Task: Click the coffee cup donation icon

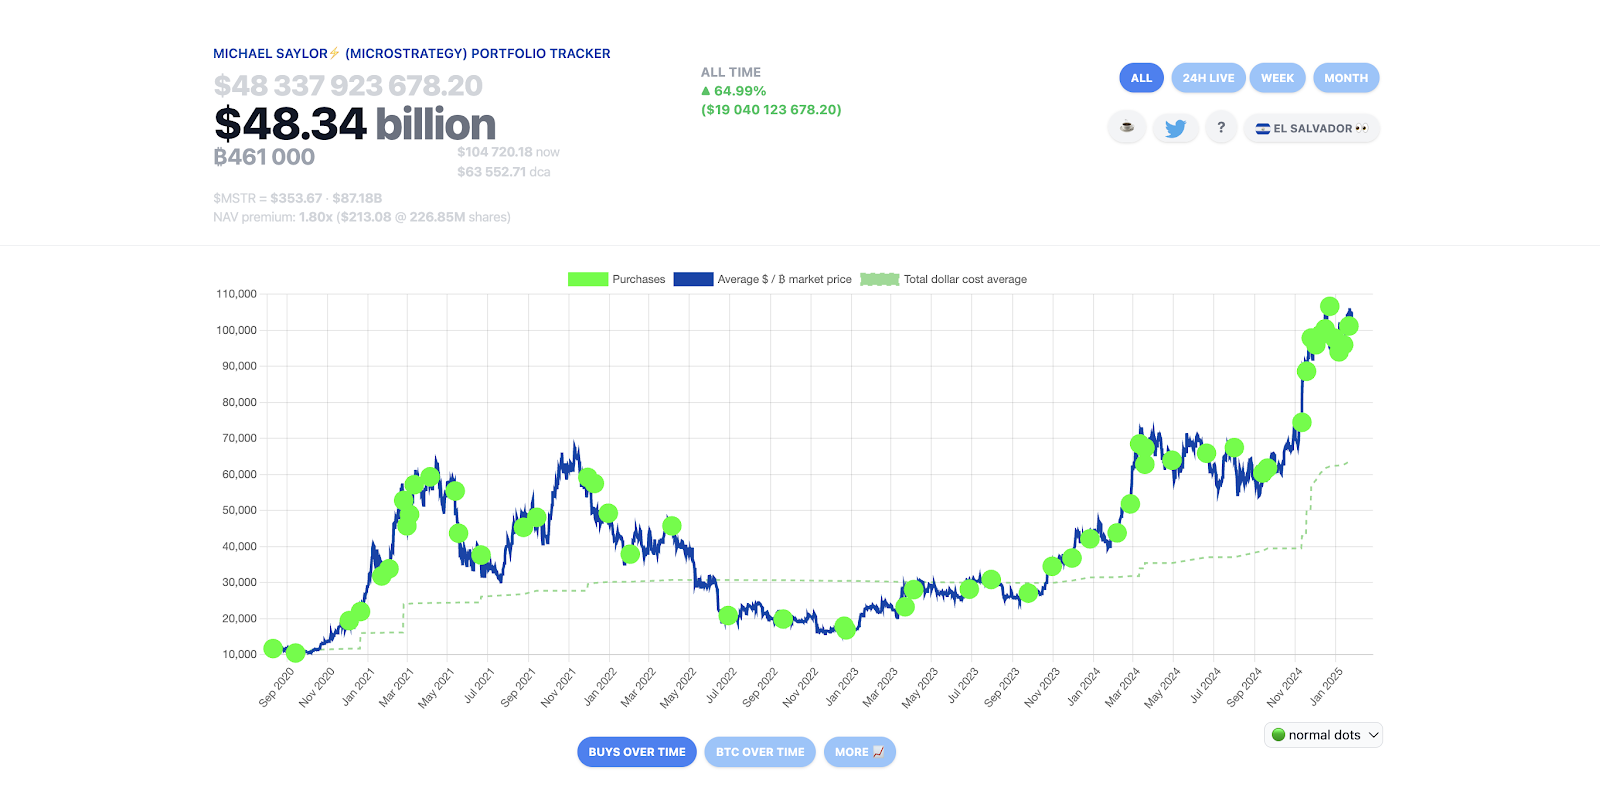Action: [x=1127, y=128]
